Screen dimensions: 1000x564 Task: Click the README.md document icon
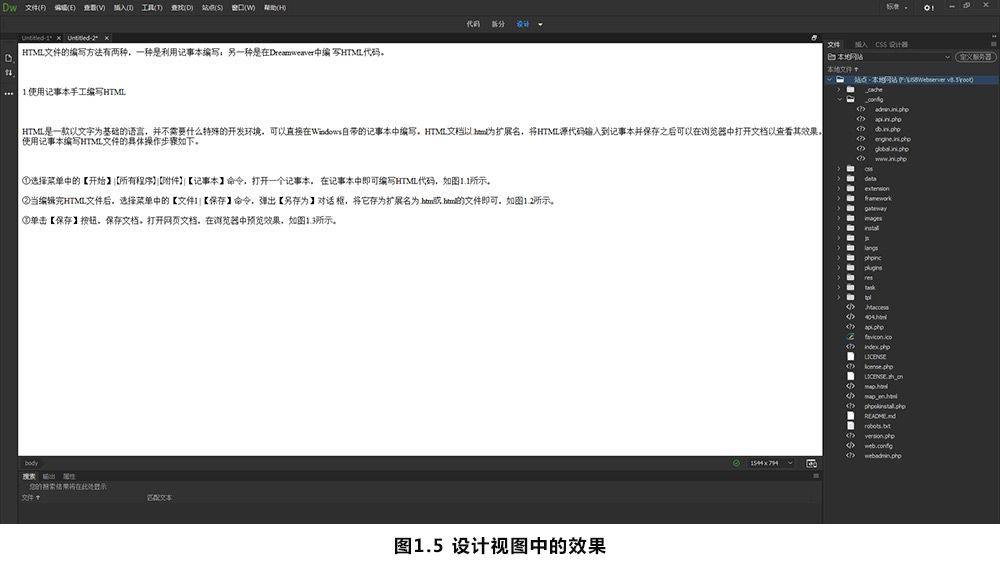click(850, 415)
